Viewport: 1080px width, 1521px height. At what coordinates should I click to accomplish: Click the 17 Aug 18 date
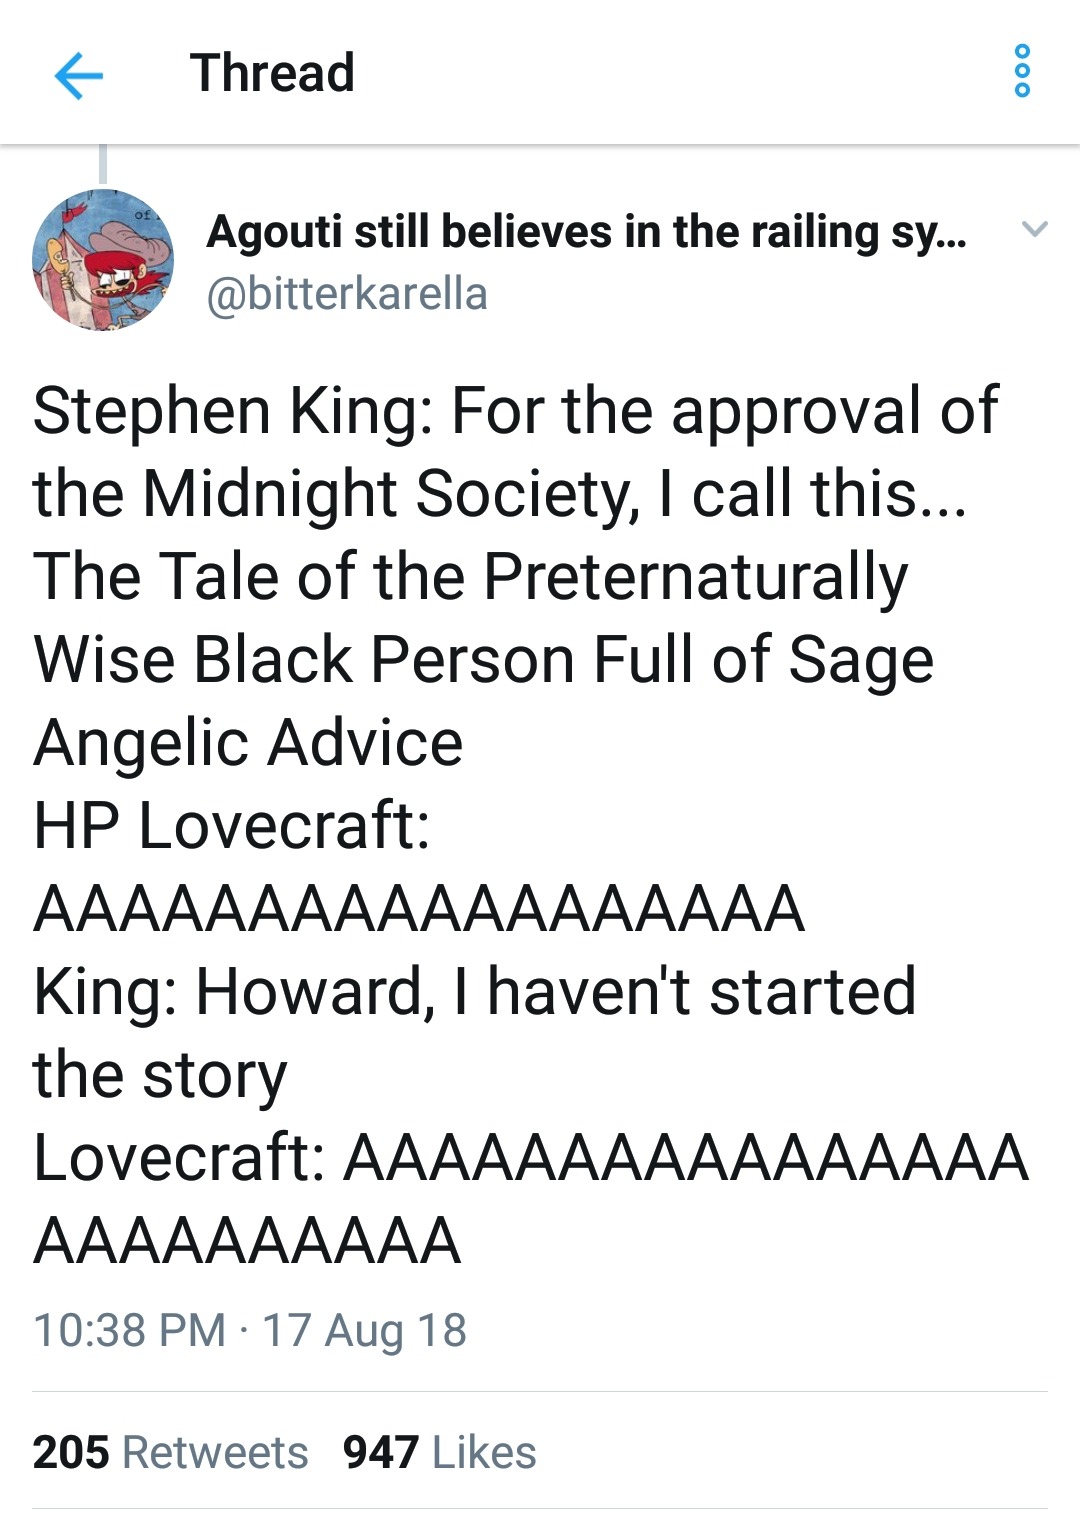click(x=364, y=1330)
